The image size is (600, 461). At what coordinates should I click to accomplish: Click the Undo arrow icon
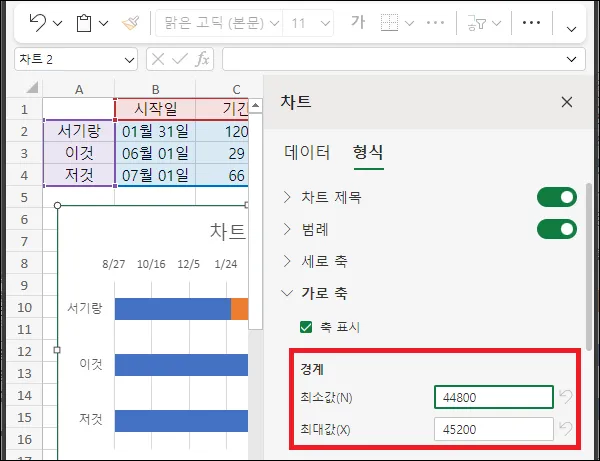pyautogui.click(x=38, y=23)
